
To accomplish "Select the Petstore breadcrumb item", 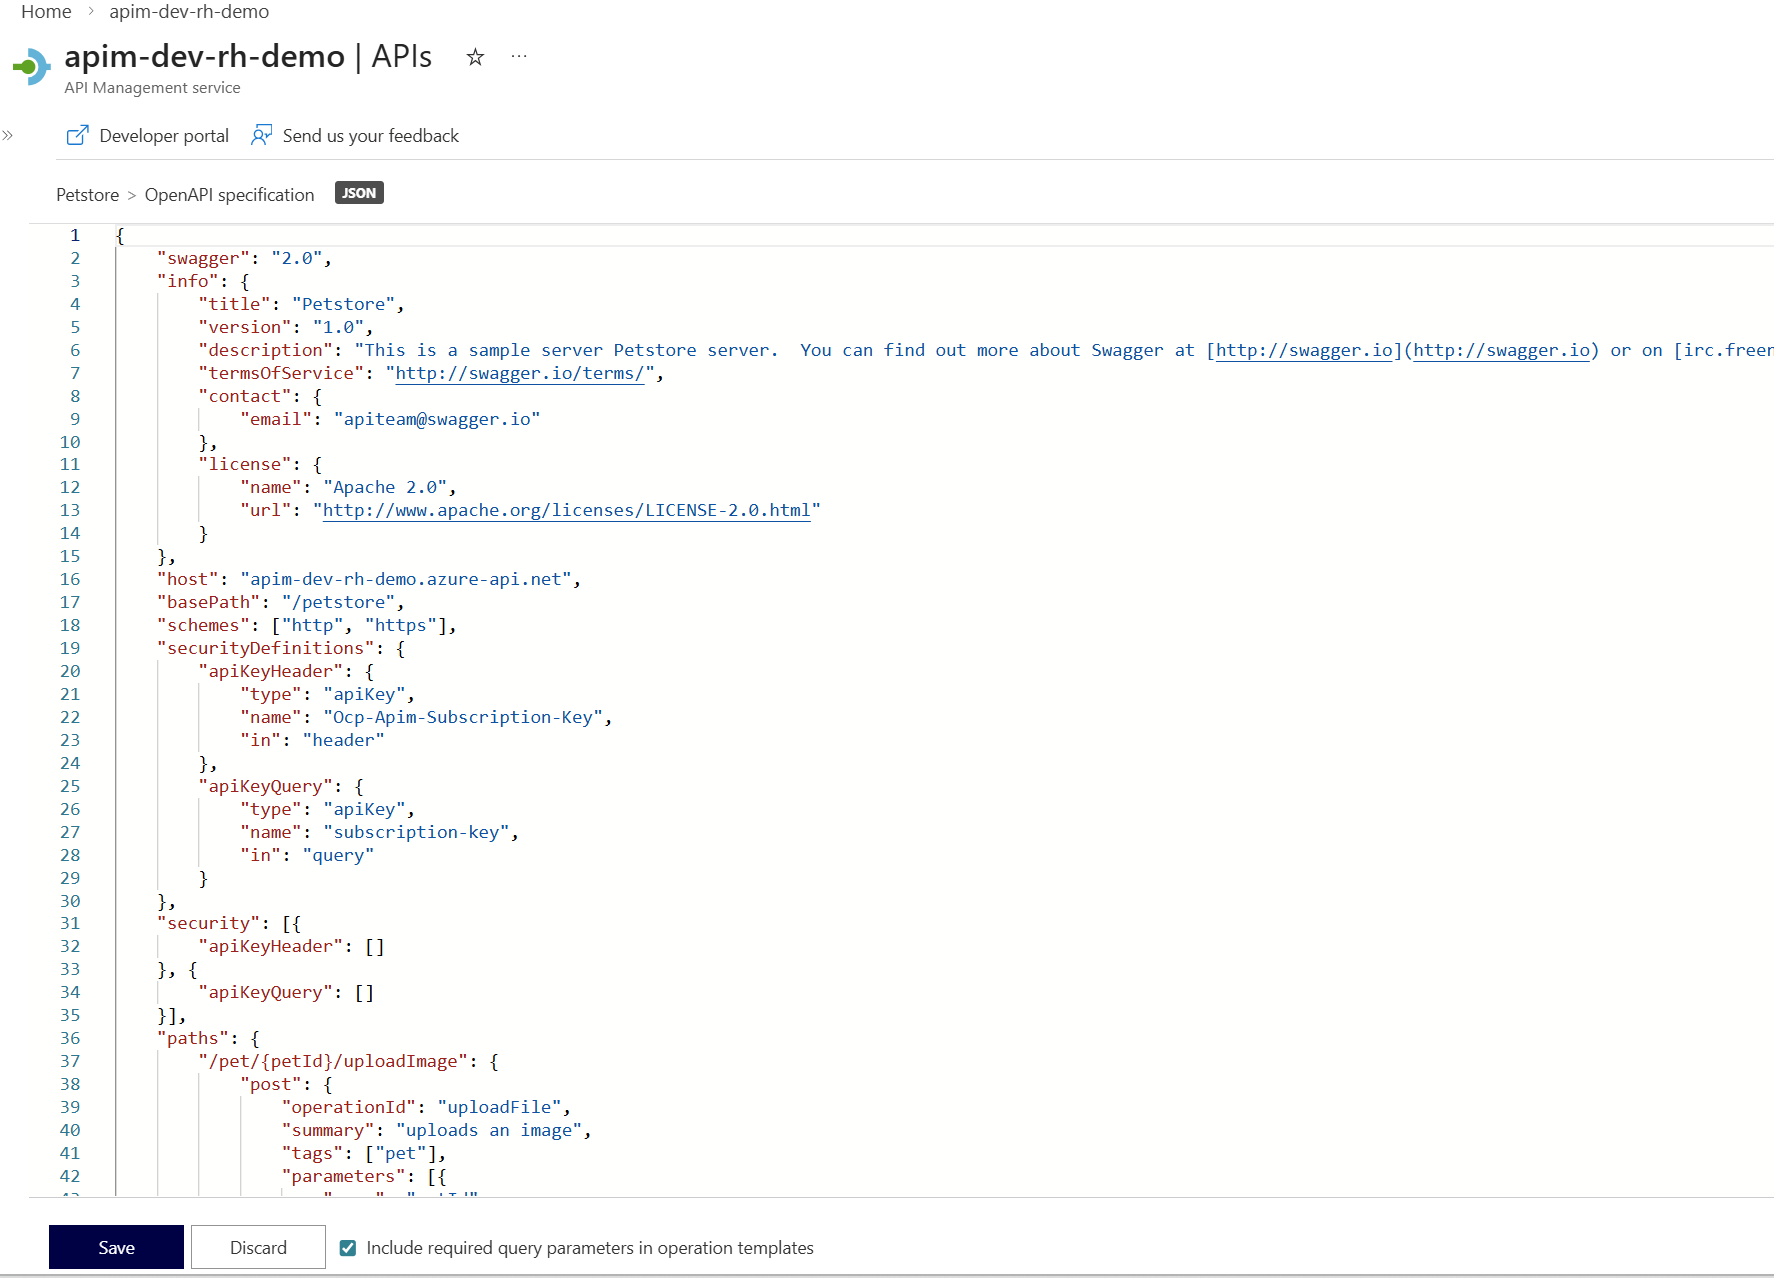I will coord(87,194).
